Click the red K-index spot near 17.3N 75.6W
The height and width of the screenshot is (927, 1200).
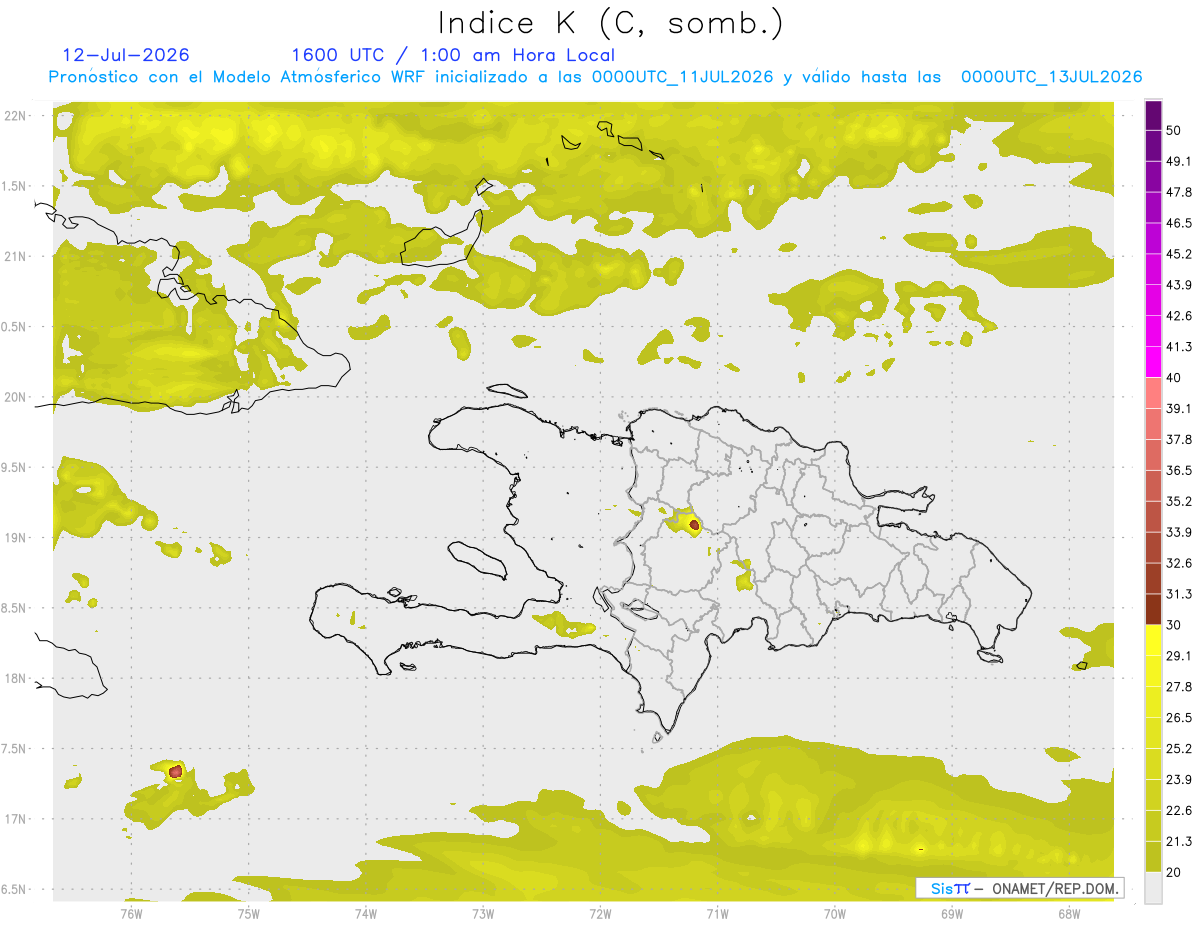click(x=176, y=771)
